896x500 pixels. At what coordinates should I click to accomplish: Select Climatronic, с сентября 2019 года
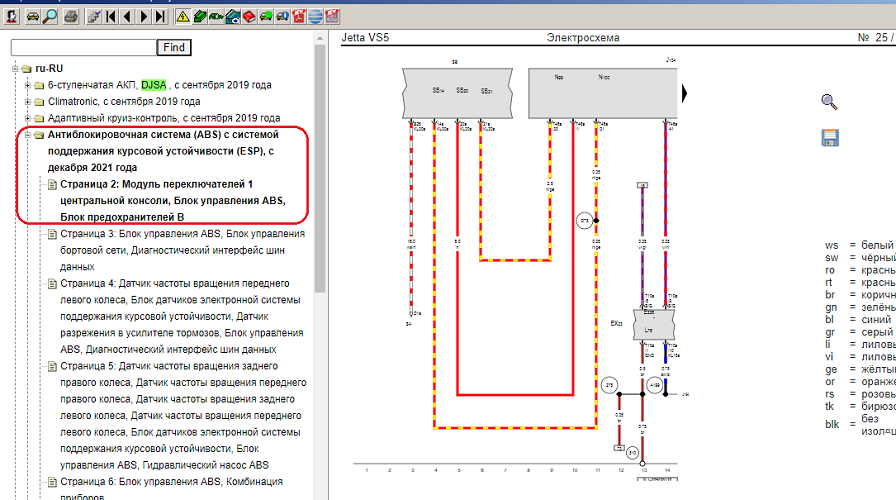point(124,102)
